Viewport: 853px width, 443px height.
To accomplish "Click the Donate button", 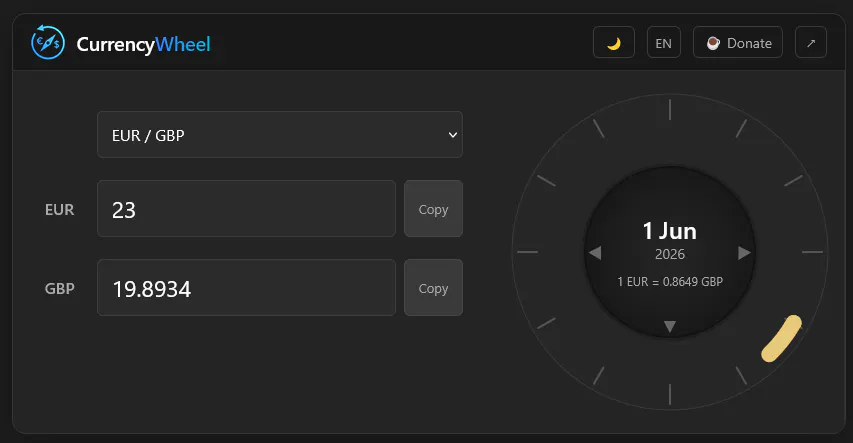I will 738,42.
